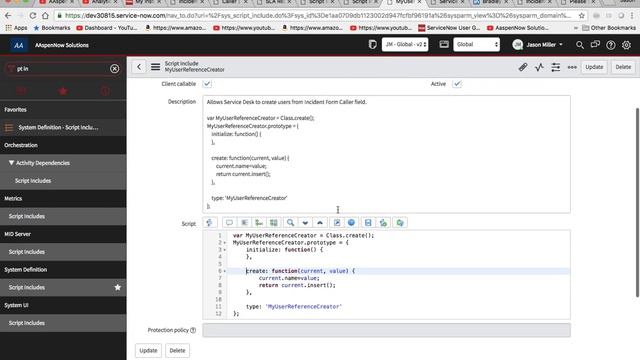Open the System UI navigator section
This screenshot has height=360, width=640.
pyautogui.click(x=63, y=305)
